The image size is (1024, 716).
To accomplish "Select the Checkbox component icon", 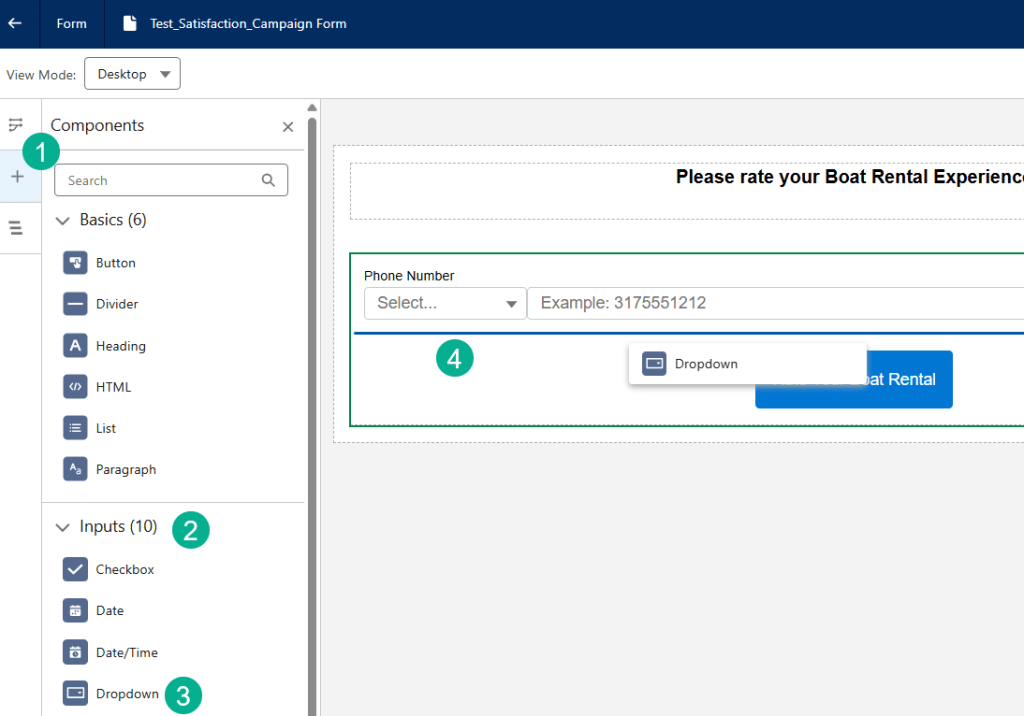I will click(x=75, y=569).
